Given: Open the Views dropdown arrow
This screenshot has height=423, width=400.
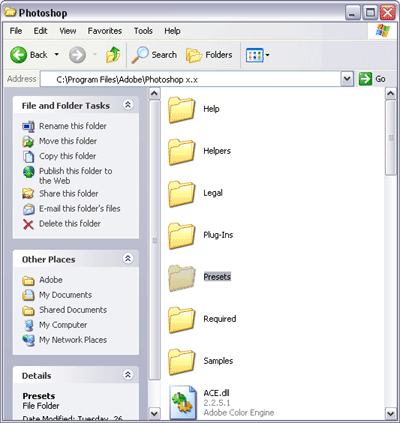Looking at the screenshot, I should click(x=267, y=55).
